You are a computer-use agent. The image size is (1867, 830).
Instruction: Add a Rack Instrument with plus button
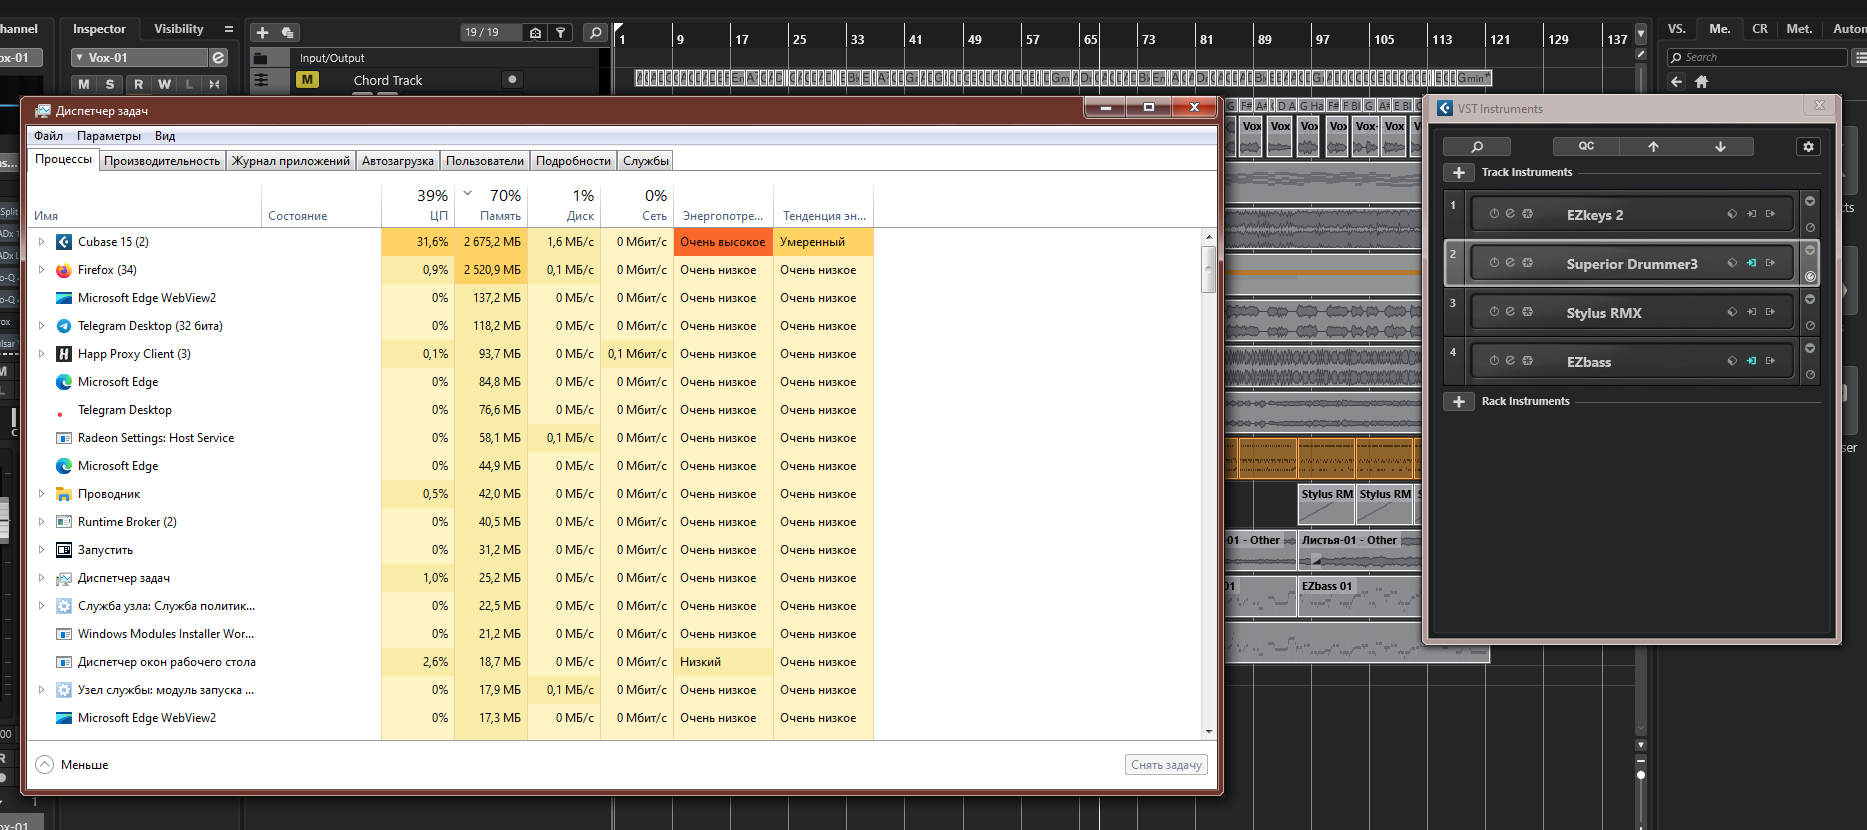(x=1459, y=402)
